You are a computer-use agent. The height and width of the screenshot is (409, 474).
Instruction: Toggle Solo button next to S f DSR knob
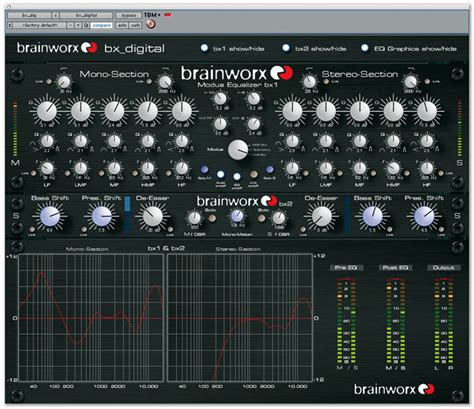pos(262,218)
